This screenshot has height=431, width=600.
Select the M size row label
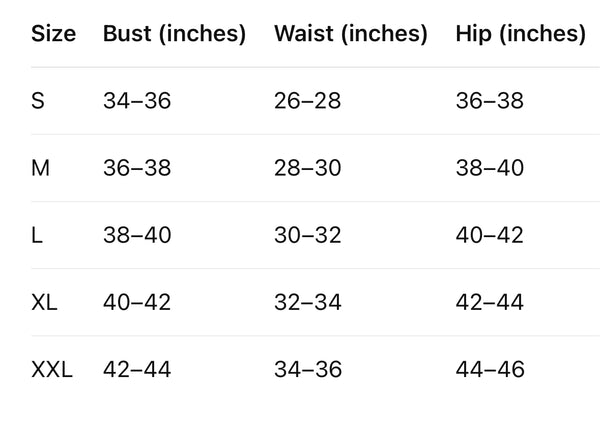pos(40,168)
